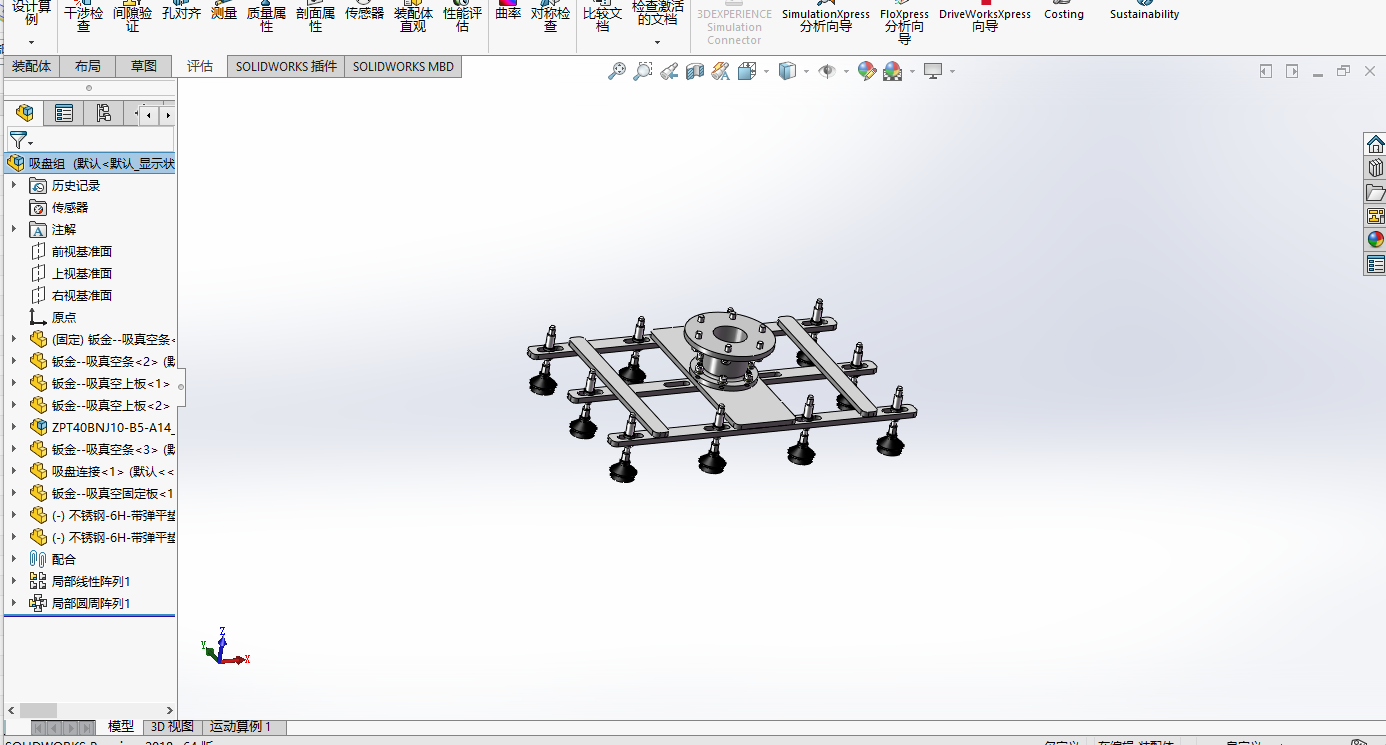Toggle the Section View icon
Screen dimensions: 1386x745
pyautogui.click(x=695, y=71)
